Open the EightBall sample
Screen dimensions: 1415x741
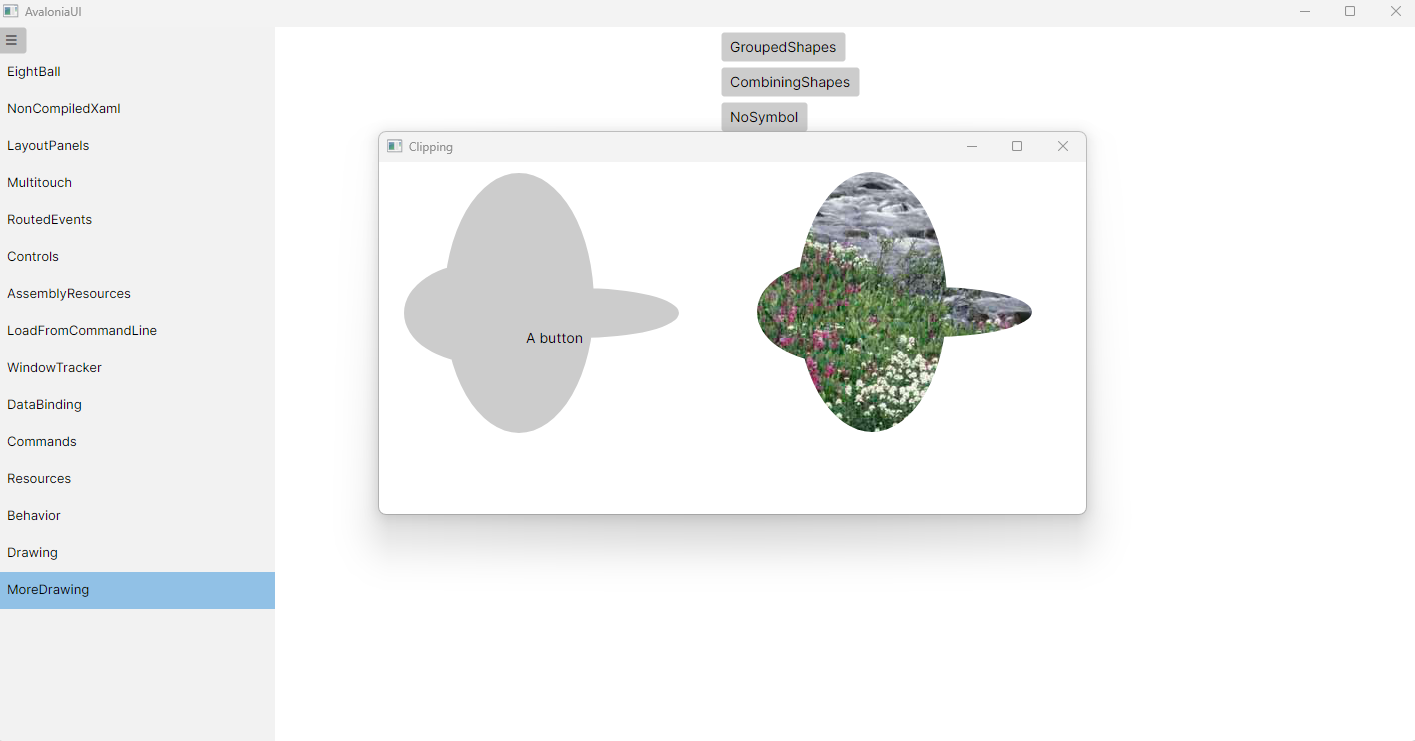(137, 72)
